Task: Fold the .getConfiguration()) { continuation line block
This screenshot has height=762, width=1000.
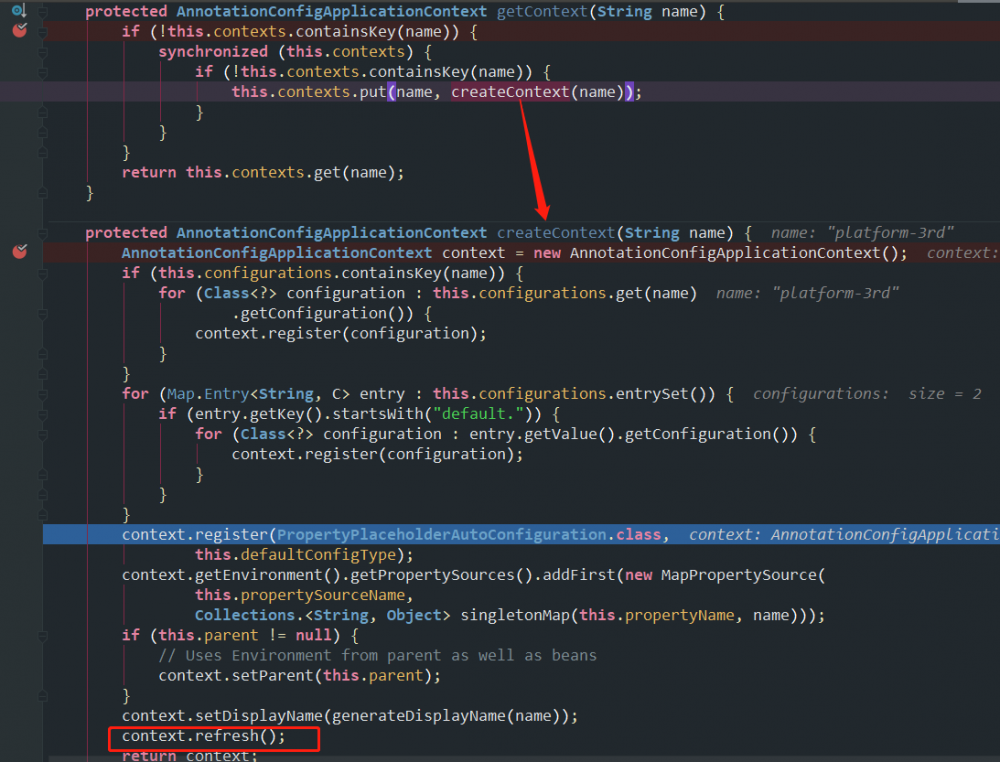Action: [x=43, y=314]
